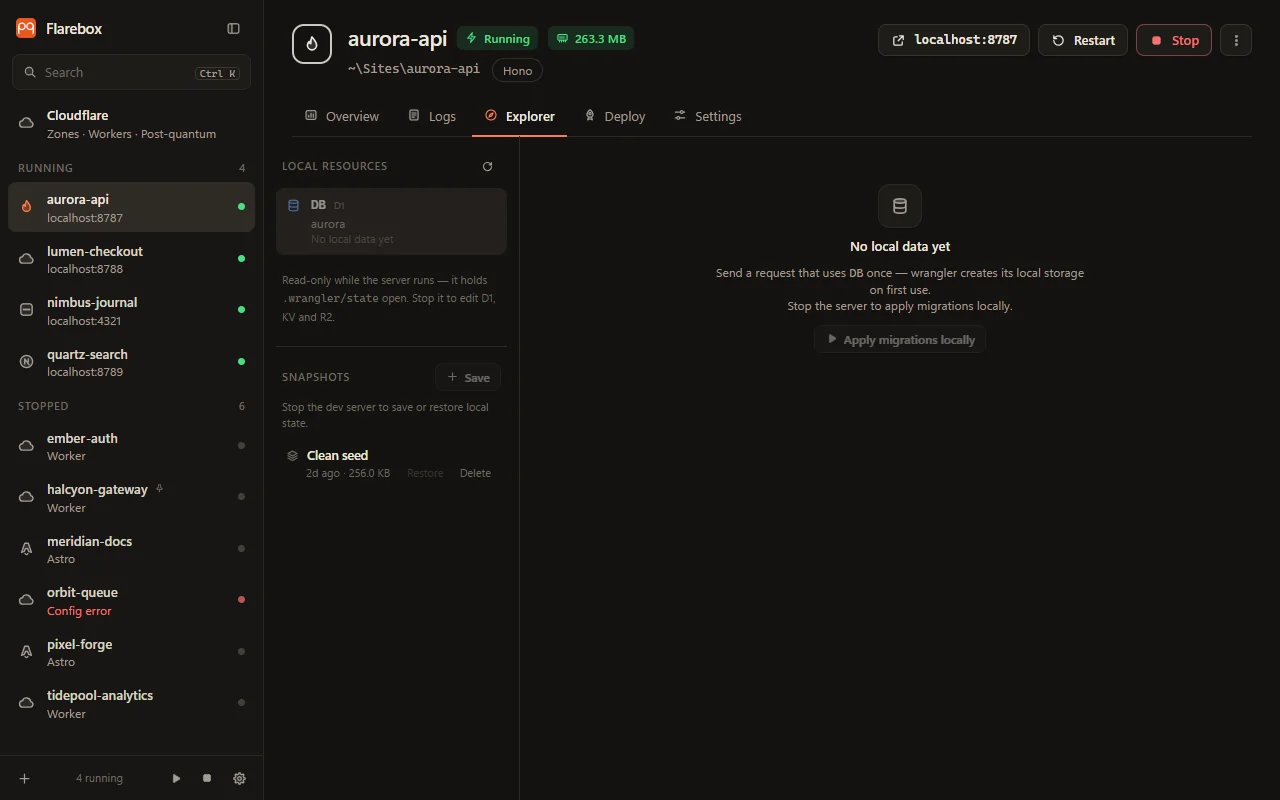Click Apply migrations locally button
The image size is (1280, 800).
coord(900,340)
